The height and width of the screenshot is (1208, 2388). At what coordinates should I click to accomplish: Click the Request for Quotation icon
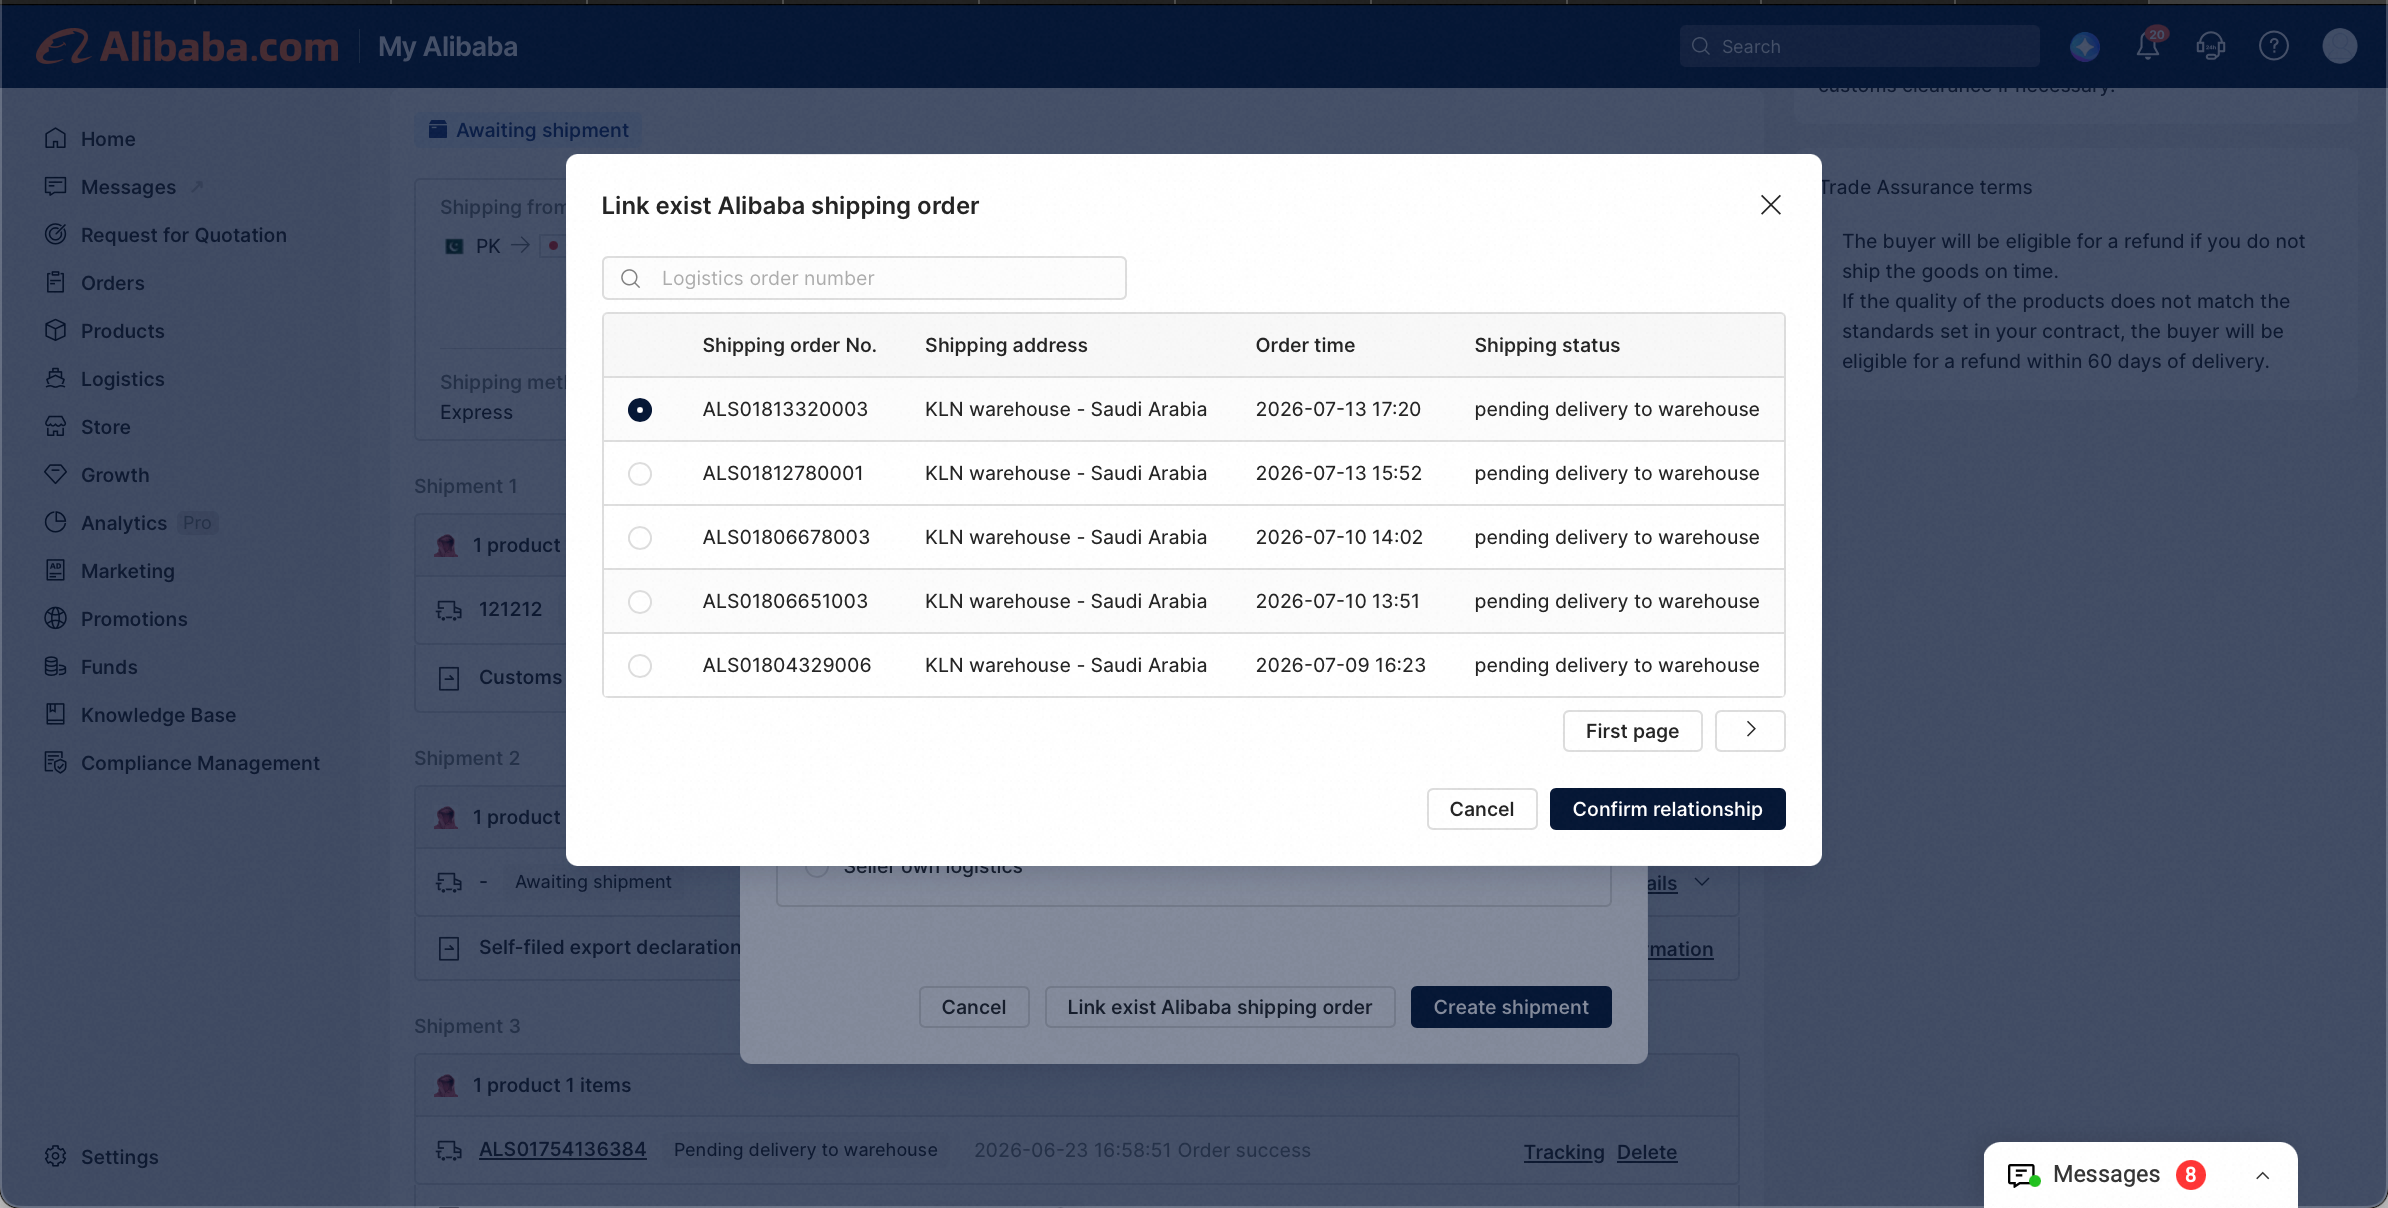point(56,234)
